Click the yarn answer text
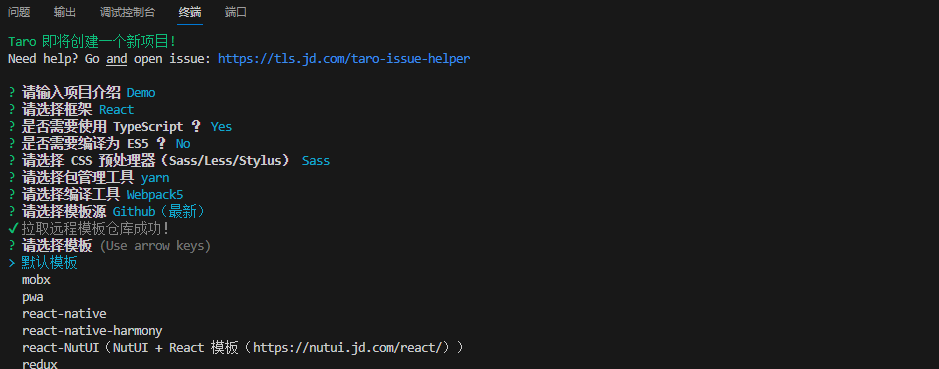This screenshot has height=369, width=939. 155,178
